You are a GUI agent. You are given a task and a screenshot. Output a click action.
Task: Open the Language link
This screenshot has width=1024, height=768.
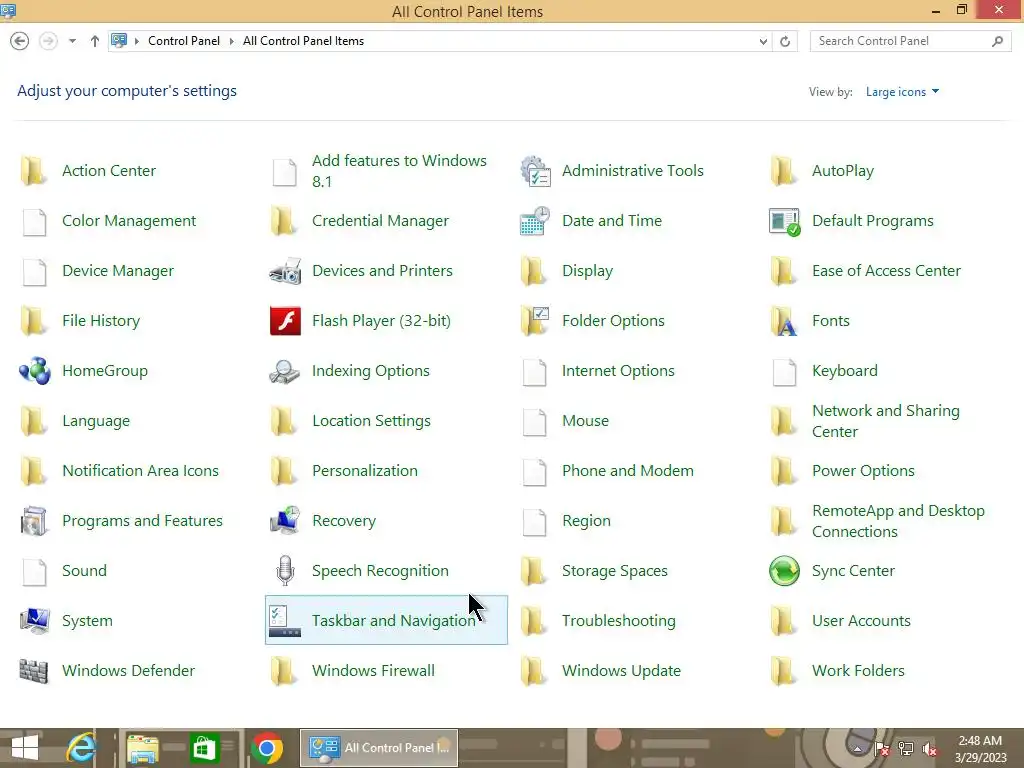tap(96, 421)
